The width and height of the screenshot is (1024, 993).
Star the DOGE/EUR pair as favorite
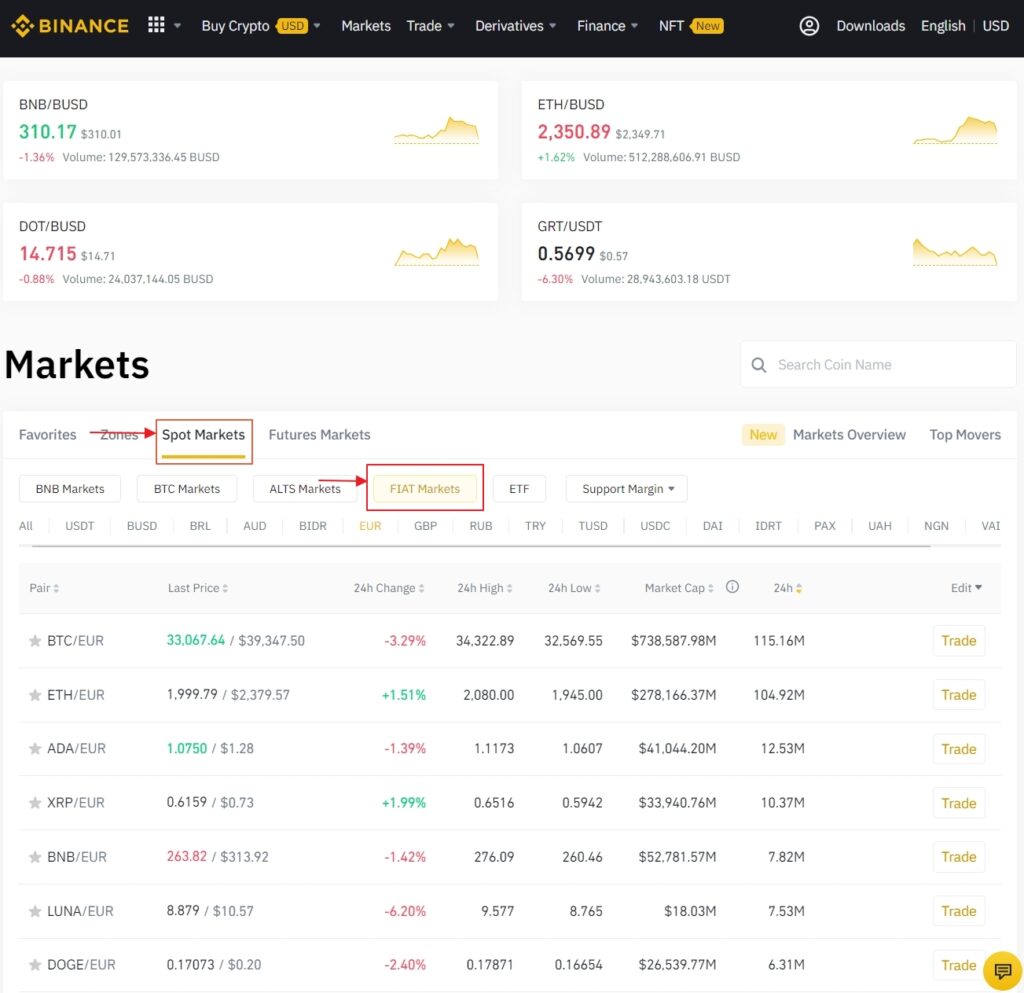pyautogui.click(x=35, y=965)
